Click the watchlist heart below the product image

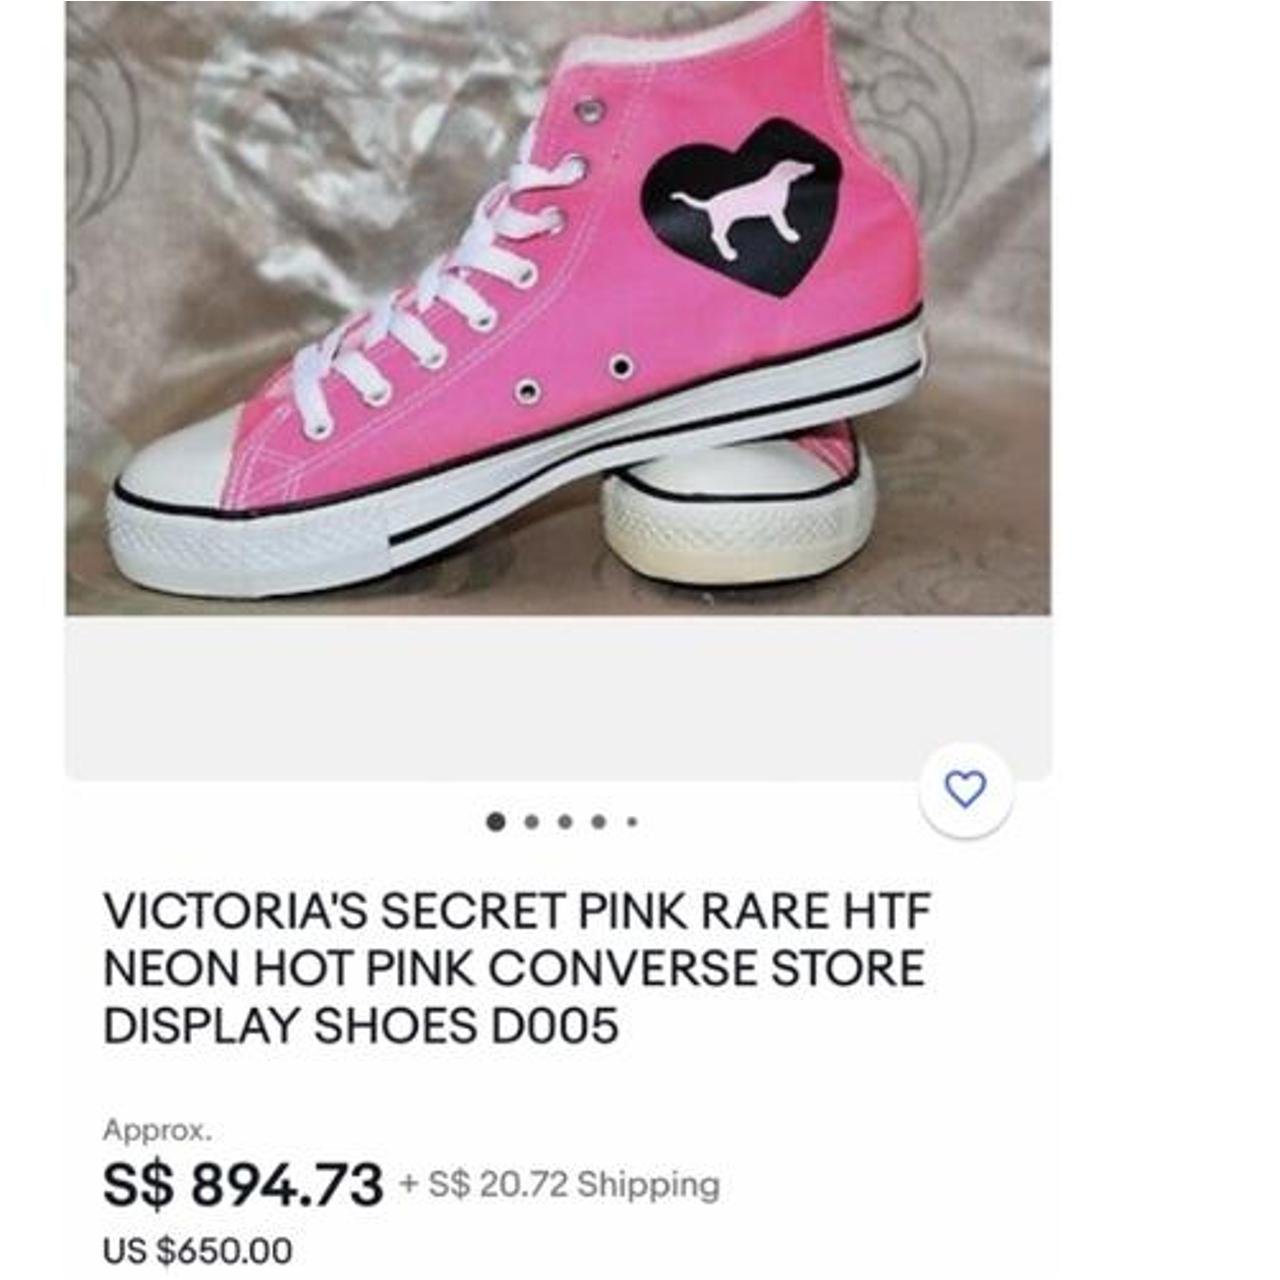(x=963, y=790)
